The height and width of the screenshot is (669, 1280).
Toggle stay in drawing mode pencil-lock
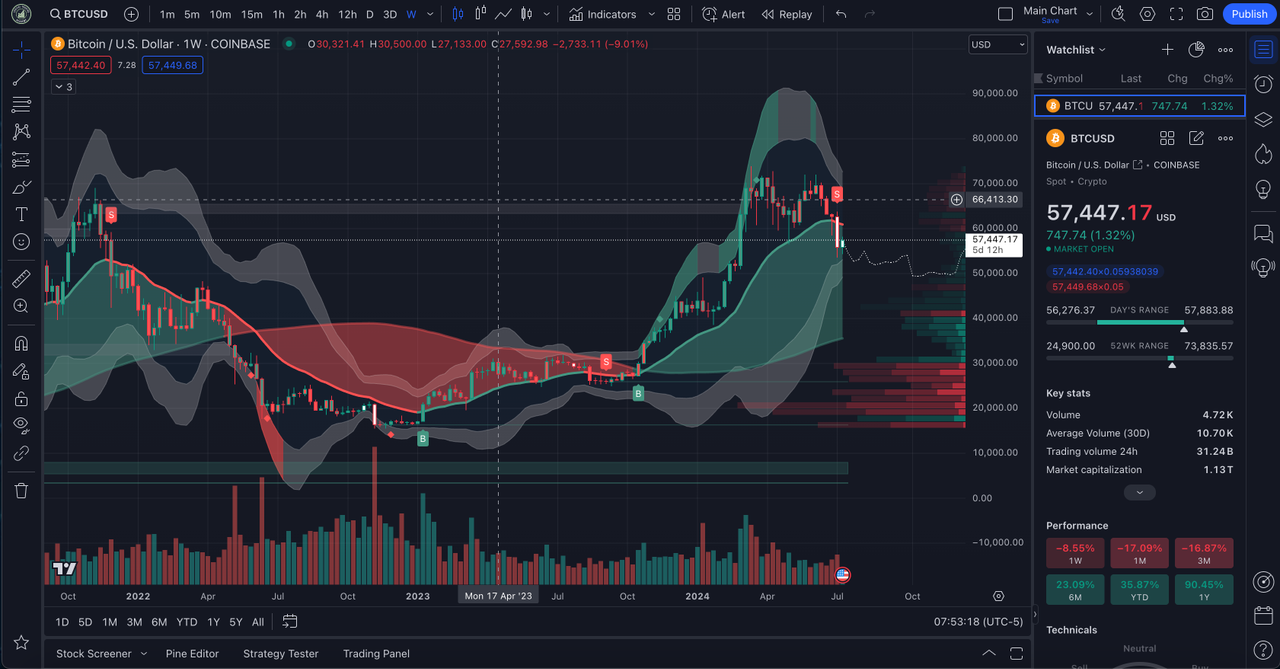[x=21, y=371]
